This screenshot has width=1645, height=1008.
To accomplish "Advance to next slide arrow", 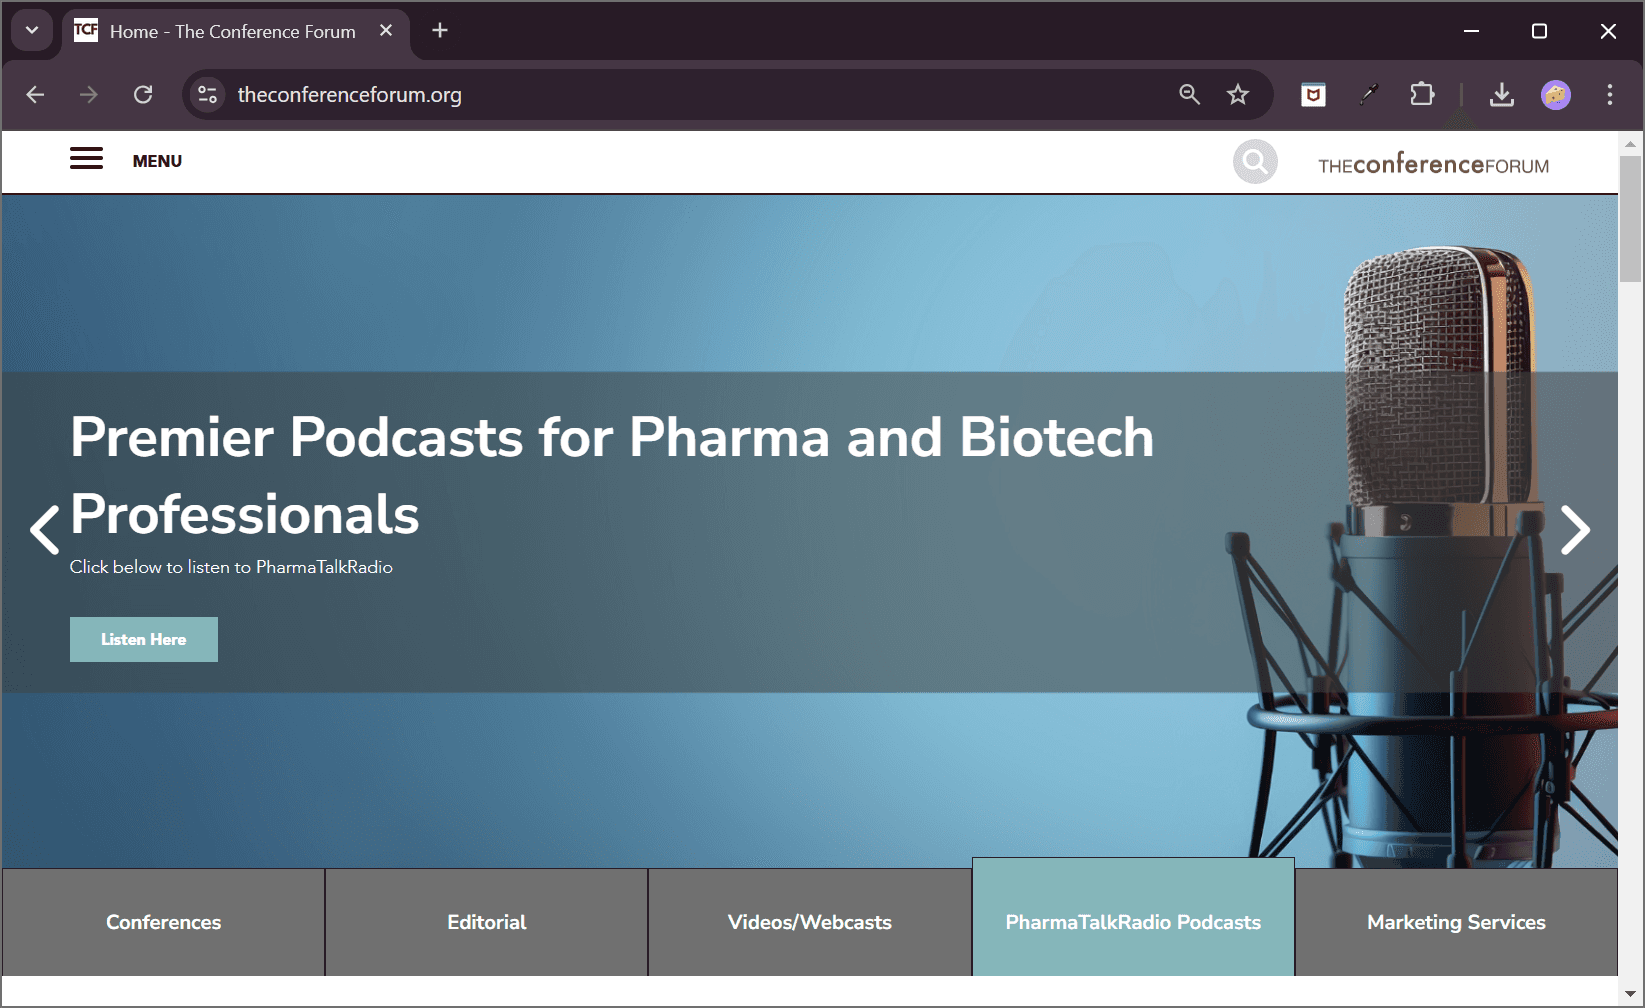I will 1575,529.
